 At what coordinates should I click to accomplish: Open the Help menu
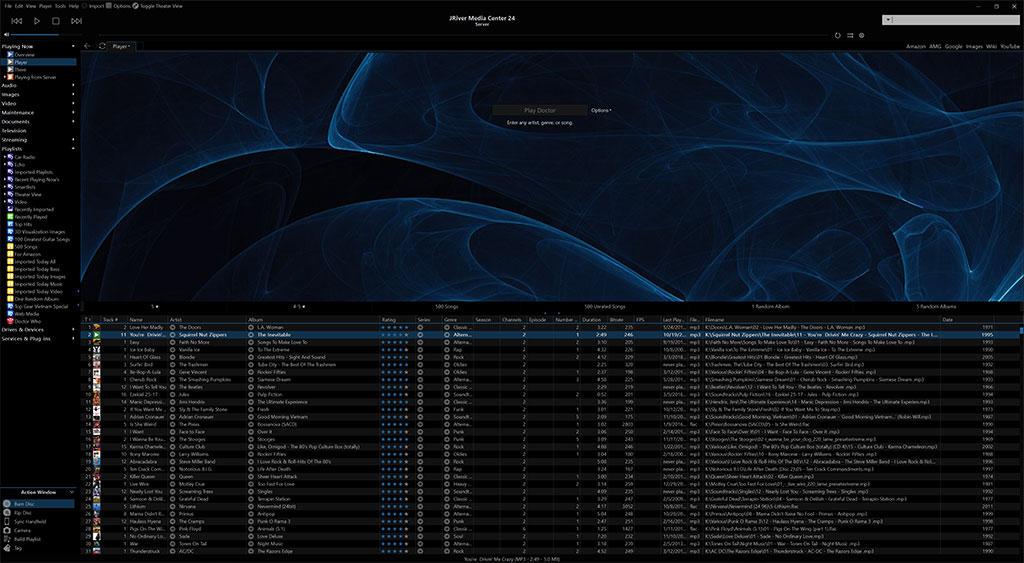pos(74,6)
